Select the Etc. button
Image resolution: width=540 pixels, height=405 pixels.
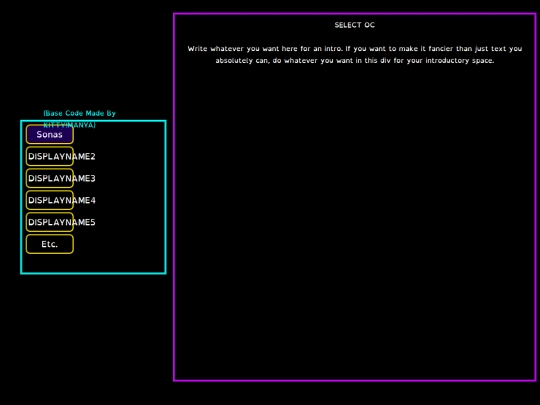pos(50,244)
